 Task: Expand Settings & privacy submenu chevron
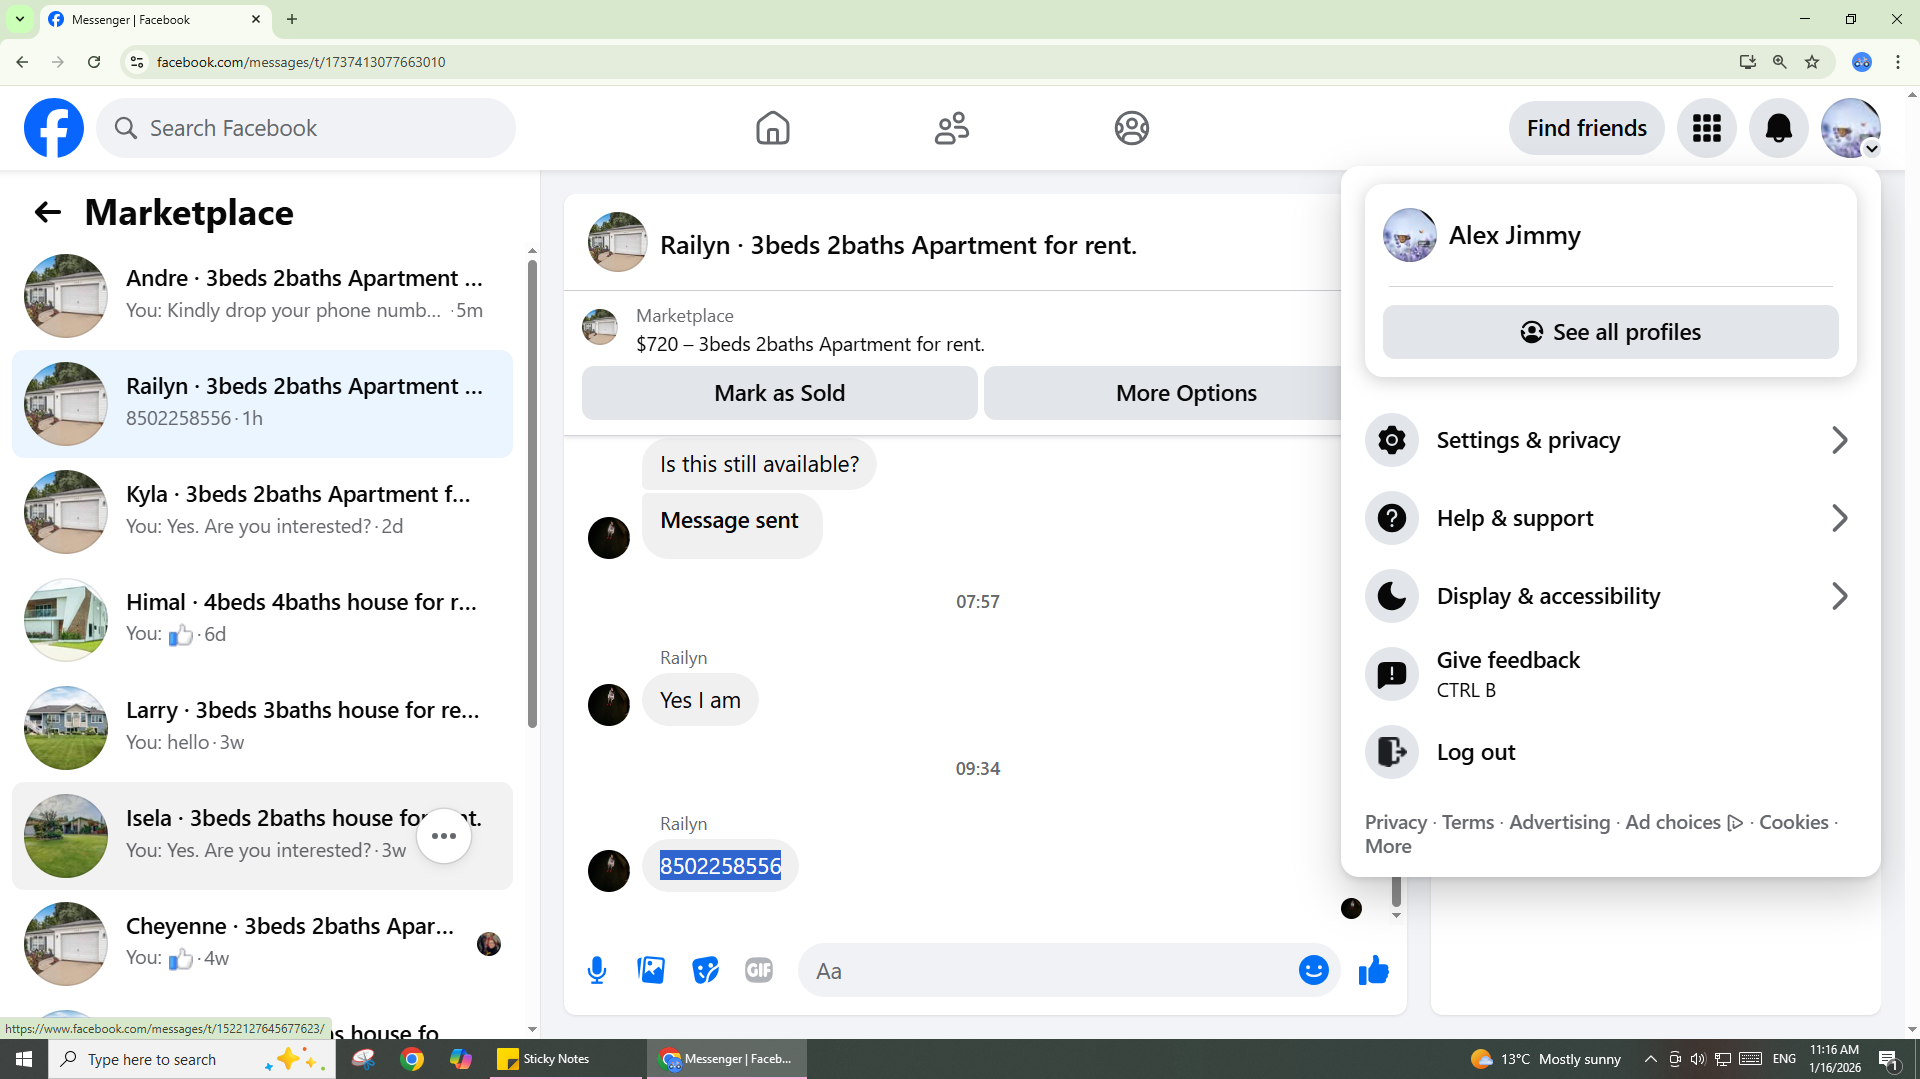tap(1839, 440)
